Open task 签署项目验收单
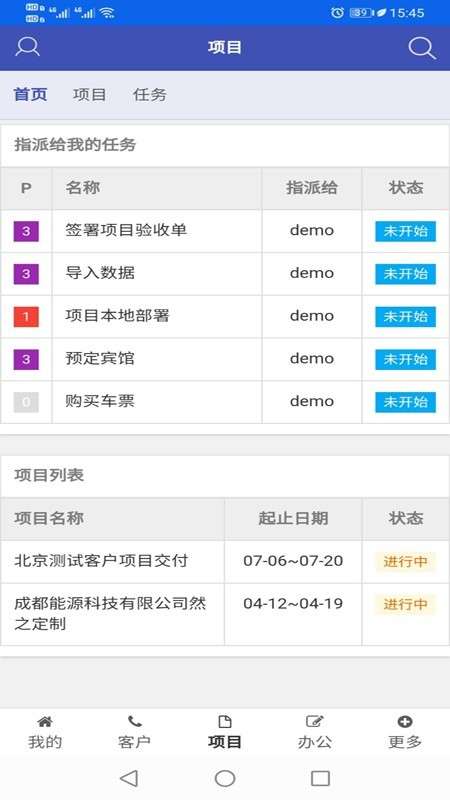 (126, 230)
